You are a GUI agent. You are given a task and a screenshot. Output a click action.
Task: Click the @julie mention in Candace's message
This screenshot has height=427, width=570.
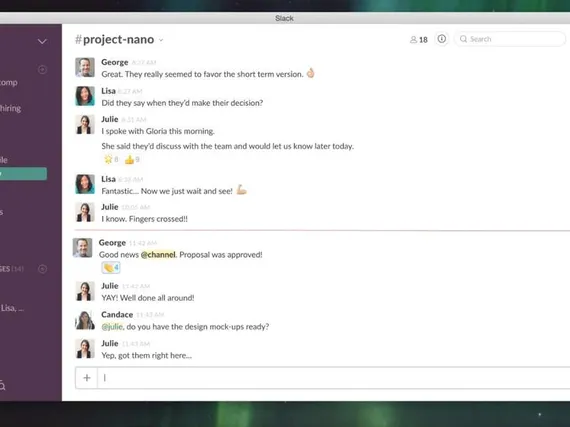[112, 327]
